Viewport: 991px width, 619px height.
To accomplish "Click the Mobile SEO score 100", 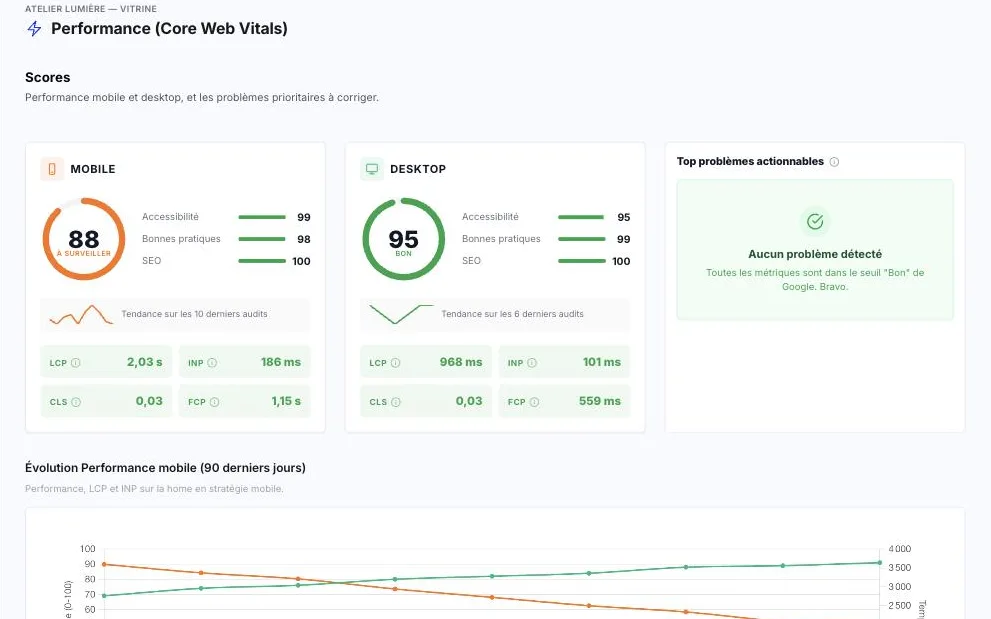I will pos(301,261).
